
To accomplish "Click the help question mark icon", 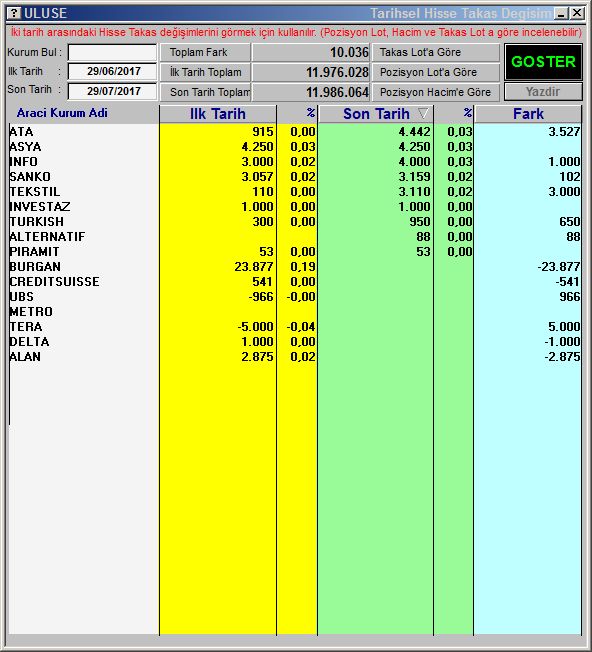I will click(x=14, y=13).
